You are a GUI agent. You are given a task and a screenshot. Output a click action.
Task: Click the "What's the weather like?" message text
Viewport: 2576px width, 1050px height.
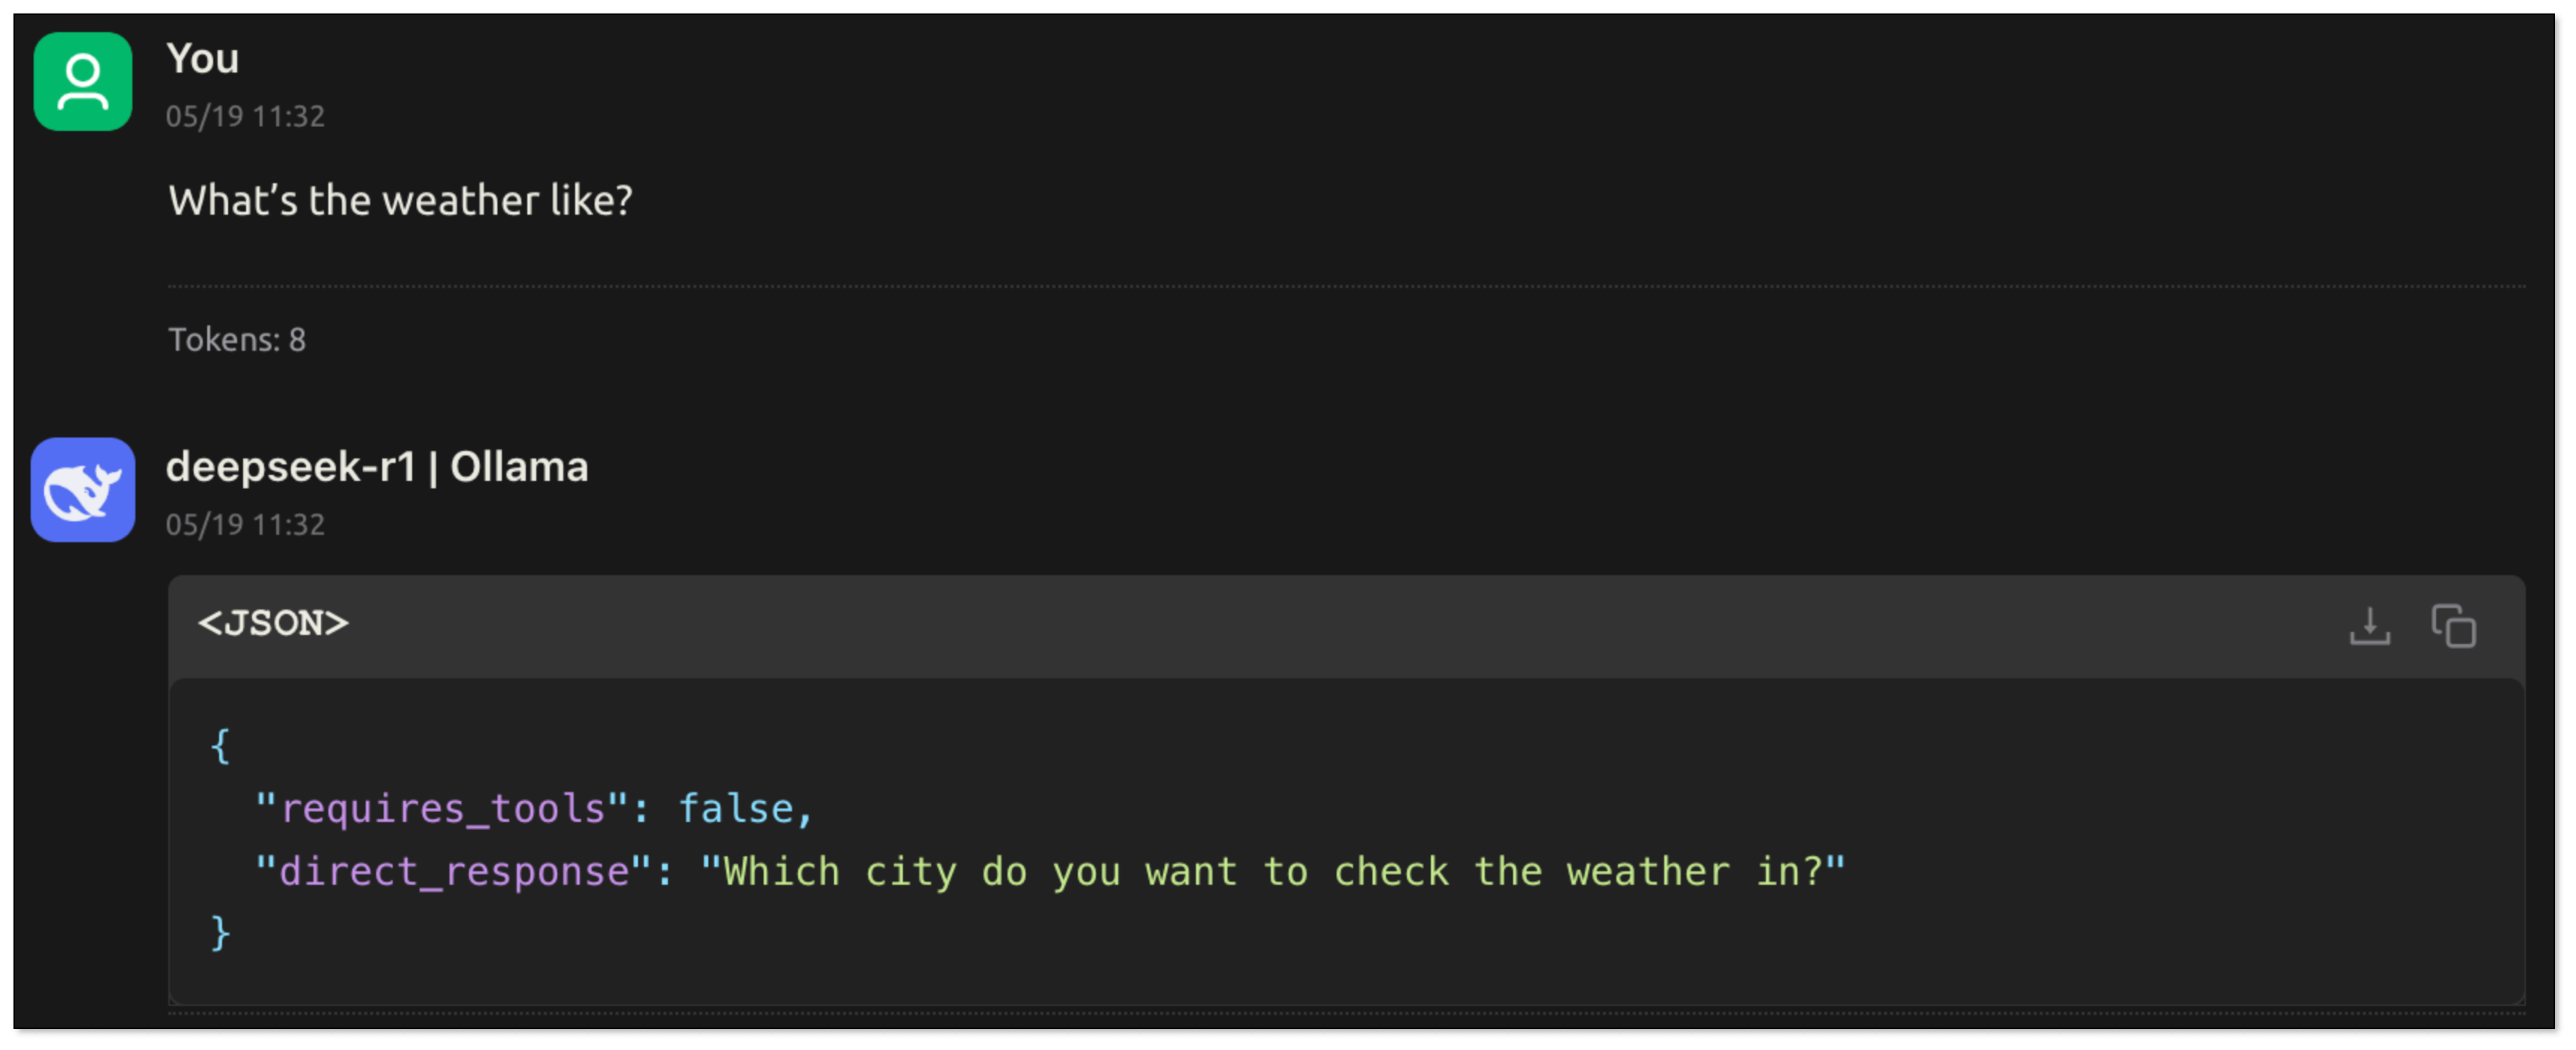[400, 201]
